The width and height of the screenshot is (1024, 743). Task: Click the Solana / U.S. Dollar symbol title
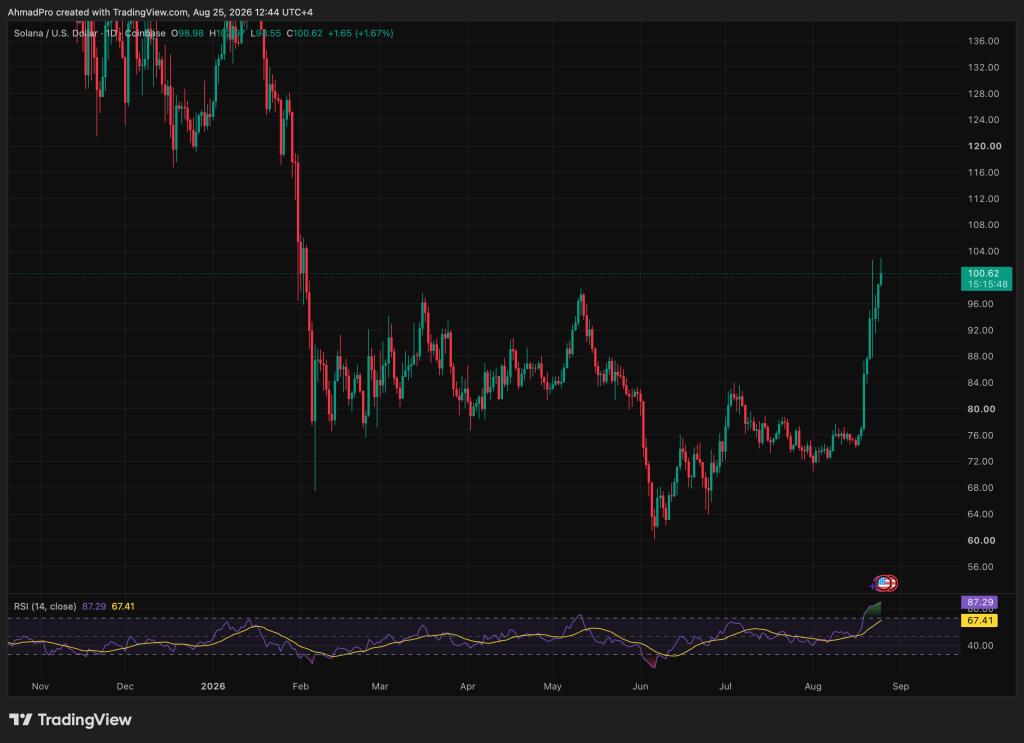pyautogui.click(x=56, y=33)
